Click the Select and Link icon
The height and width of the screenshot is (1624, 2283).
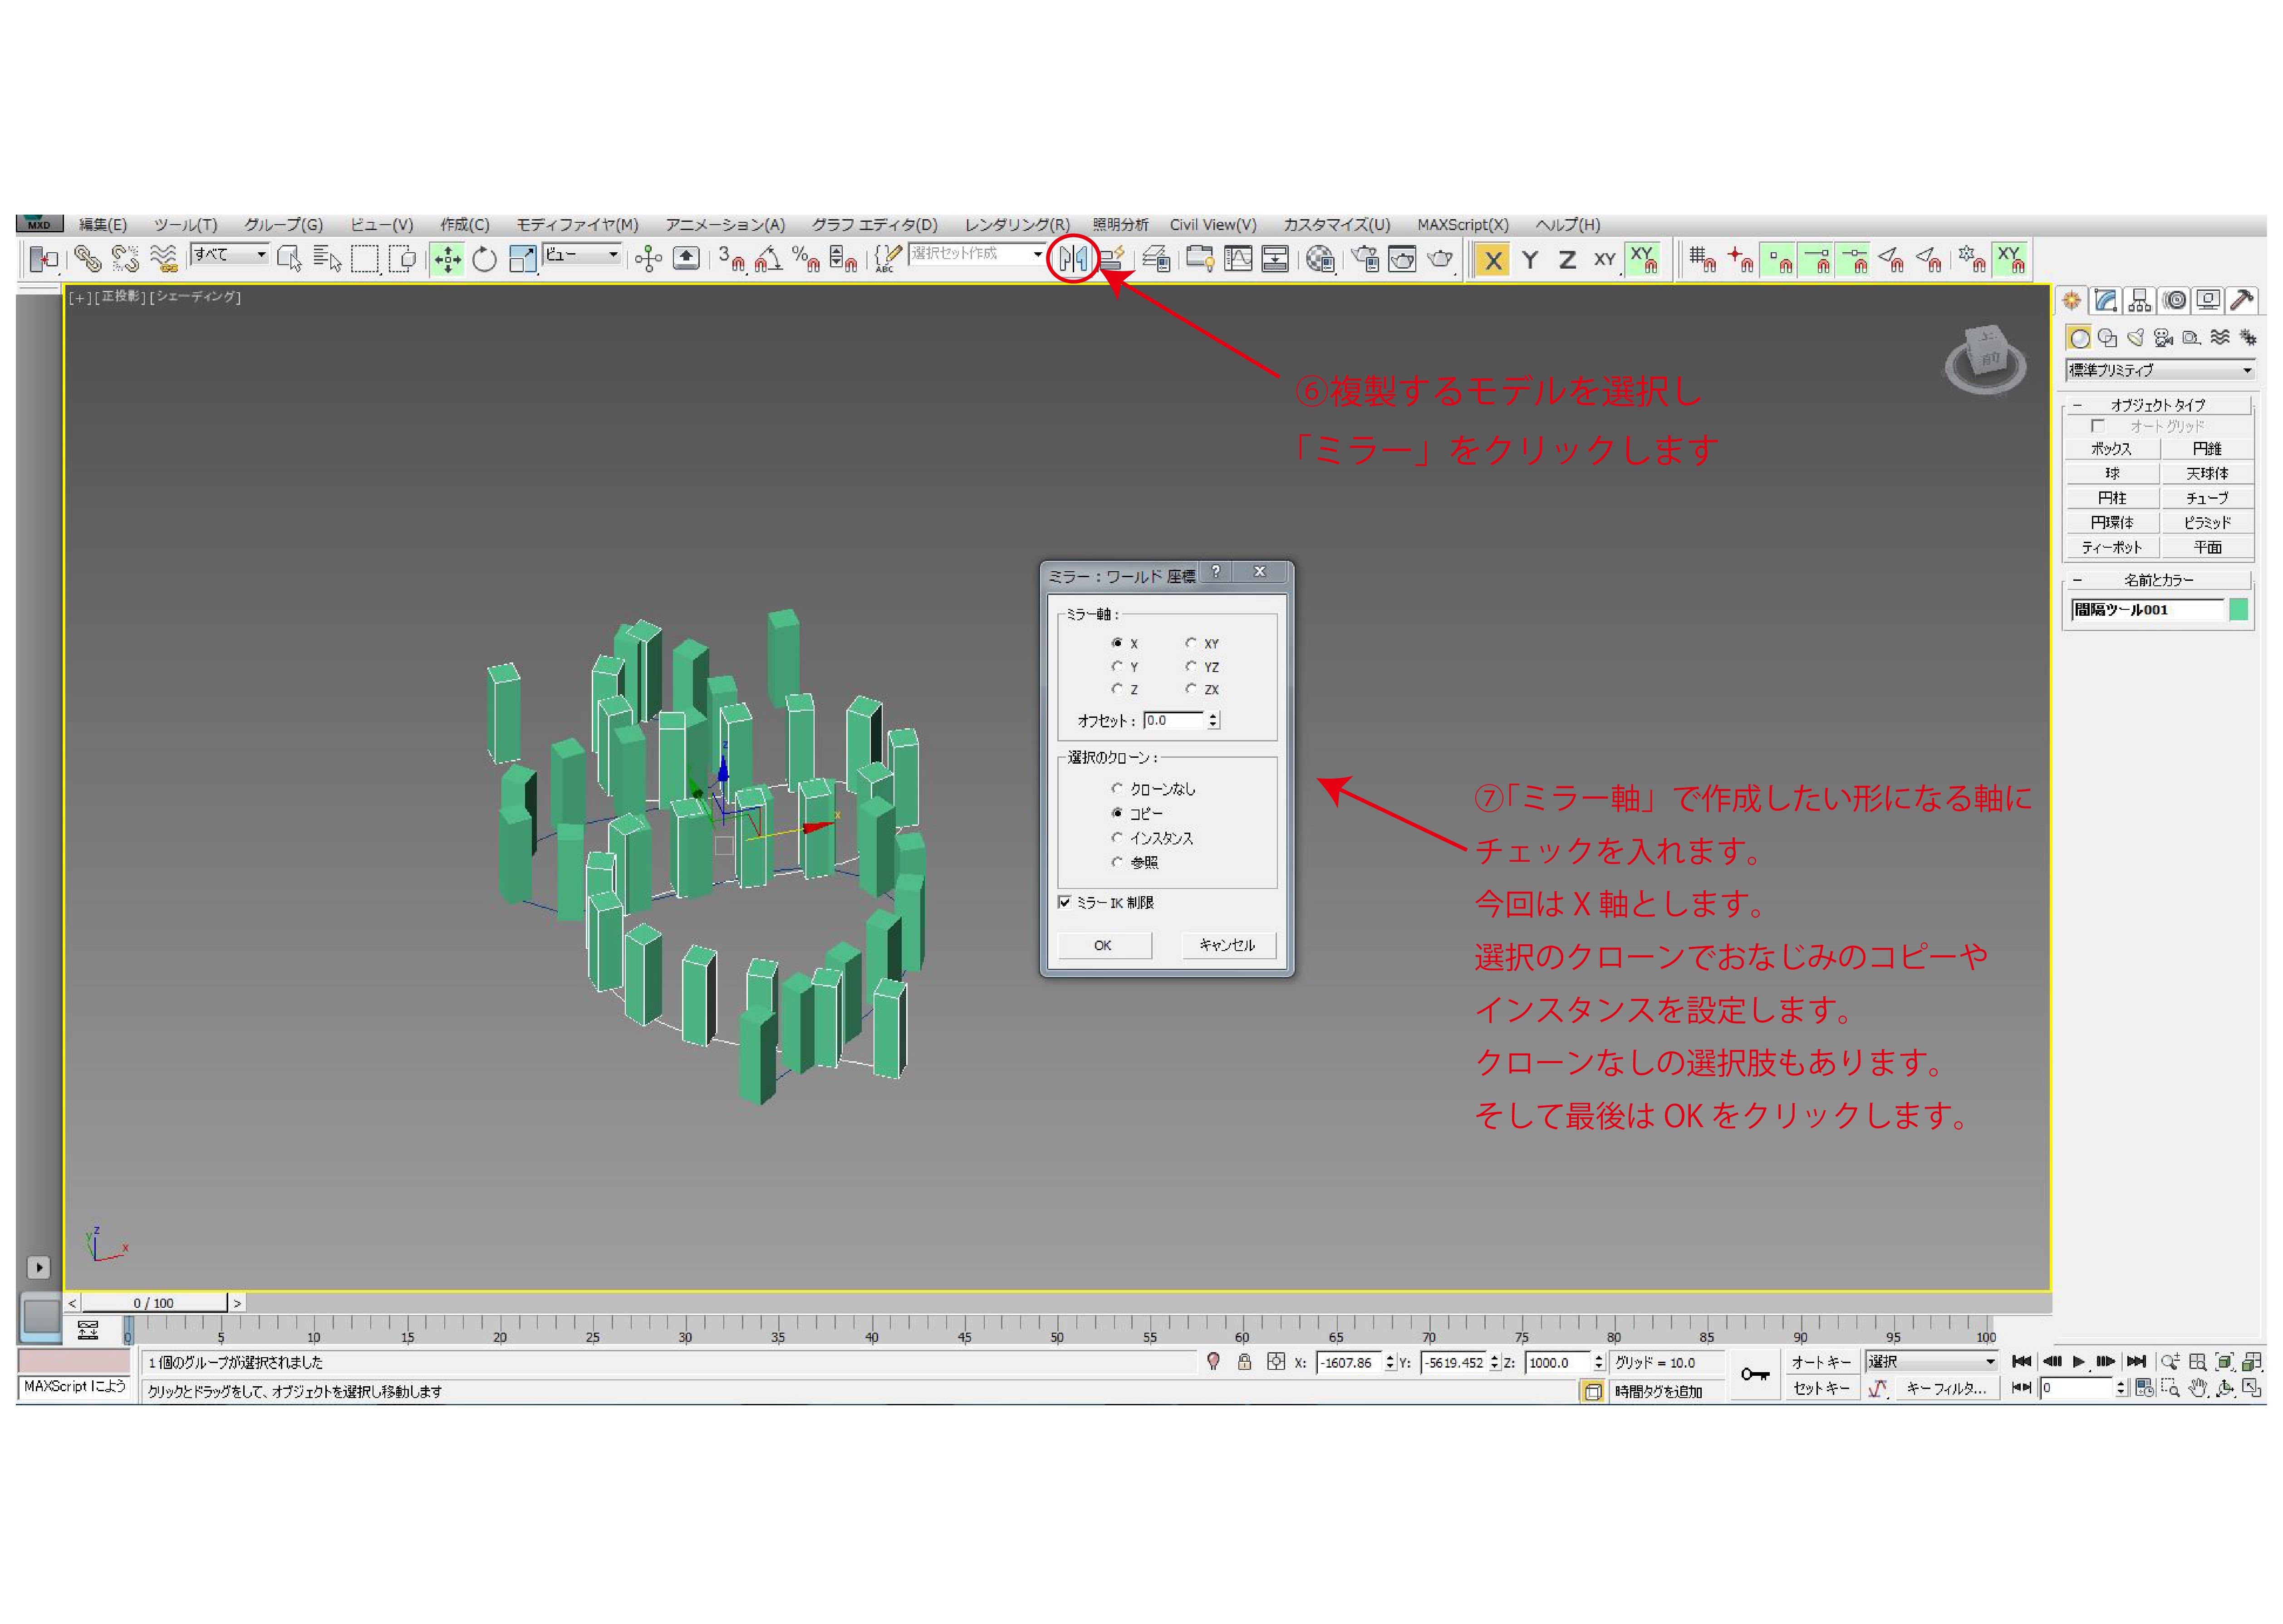click(x=87, y=260)
